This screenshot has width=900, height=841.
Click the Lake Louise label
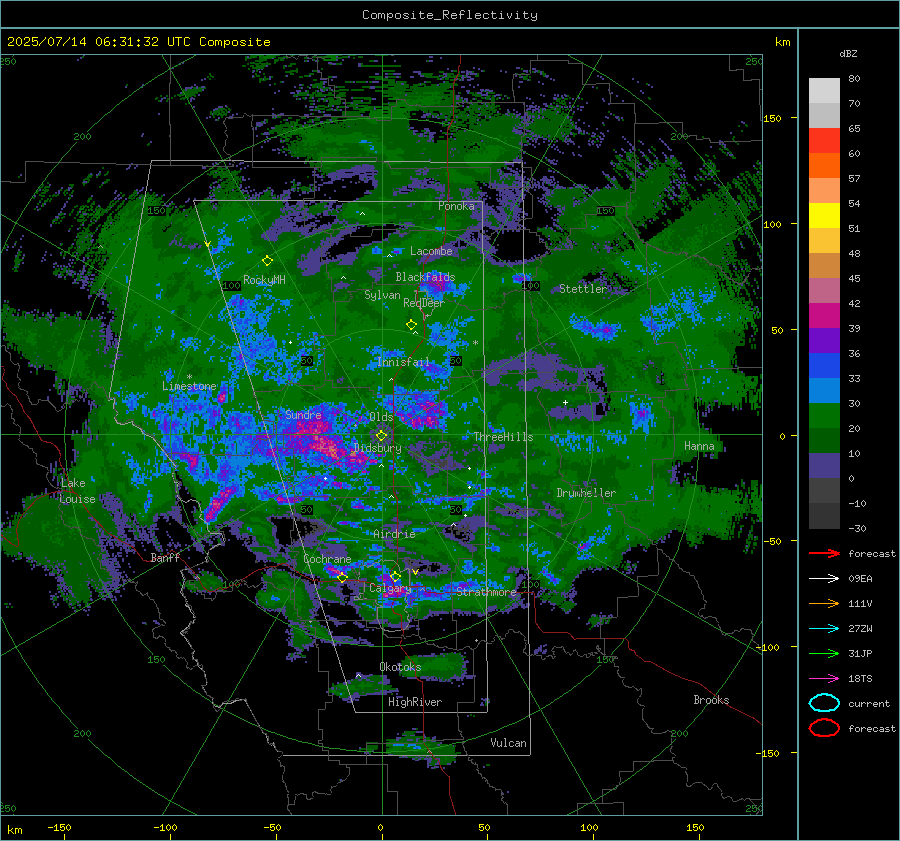(x=77, y=491)
